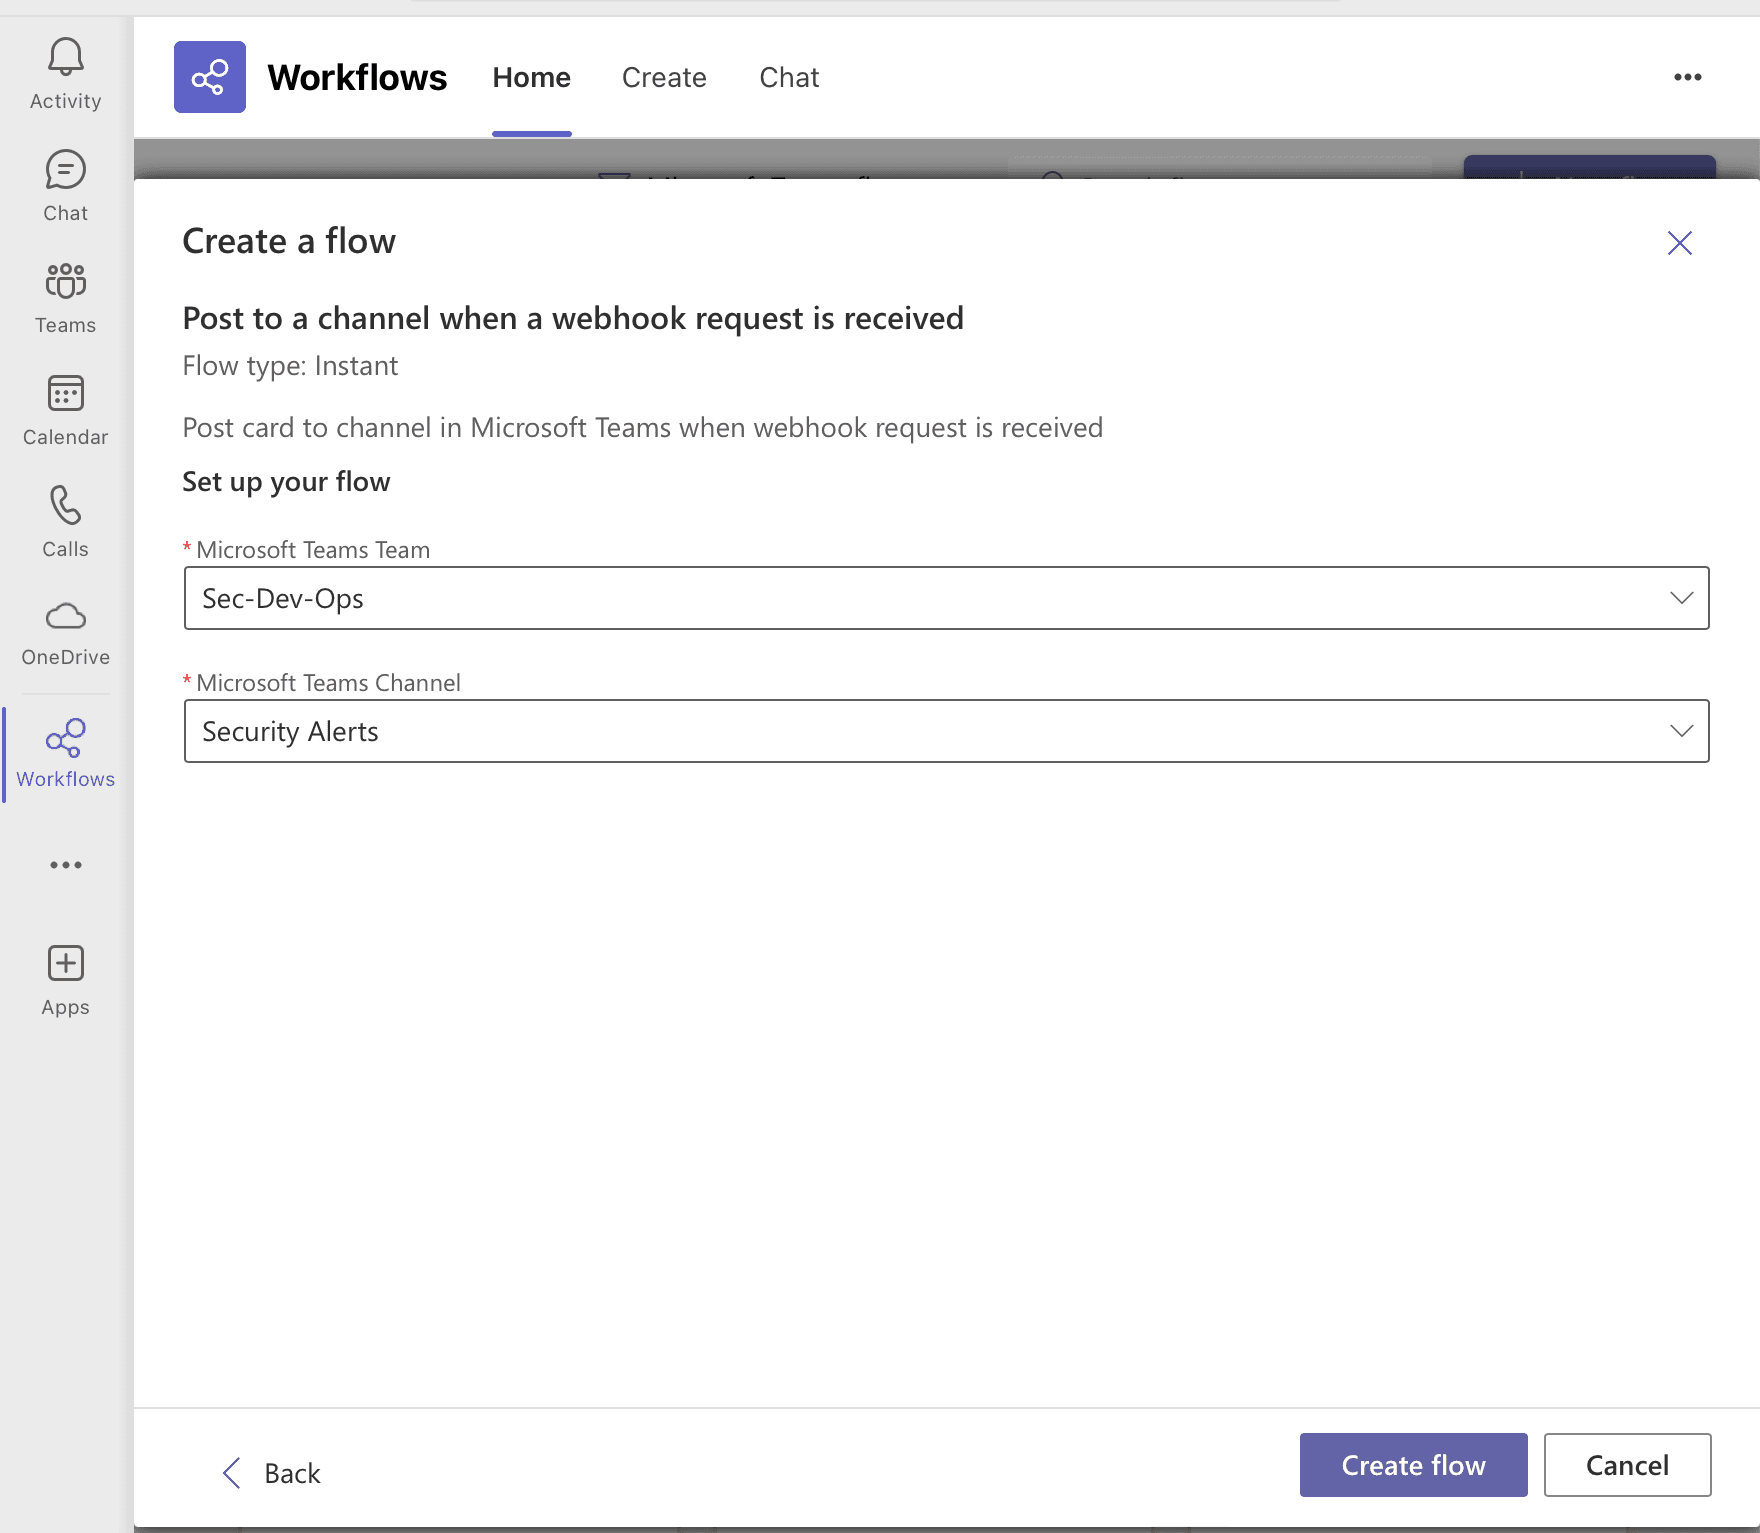
Task: Select Teams in the sidebar
Action: [65, 296]
